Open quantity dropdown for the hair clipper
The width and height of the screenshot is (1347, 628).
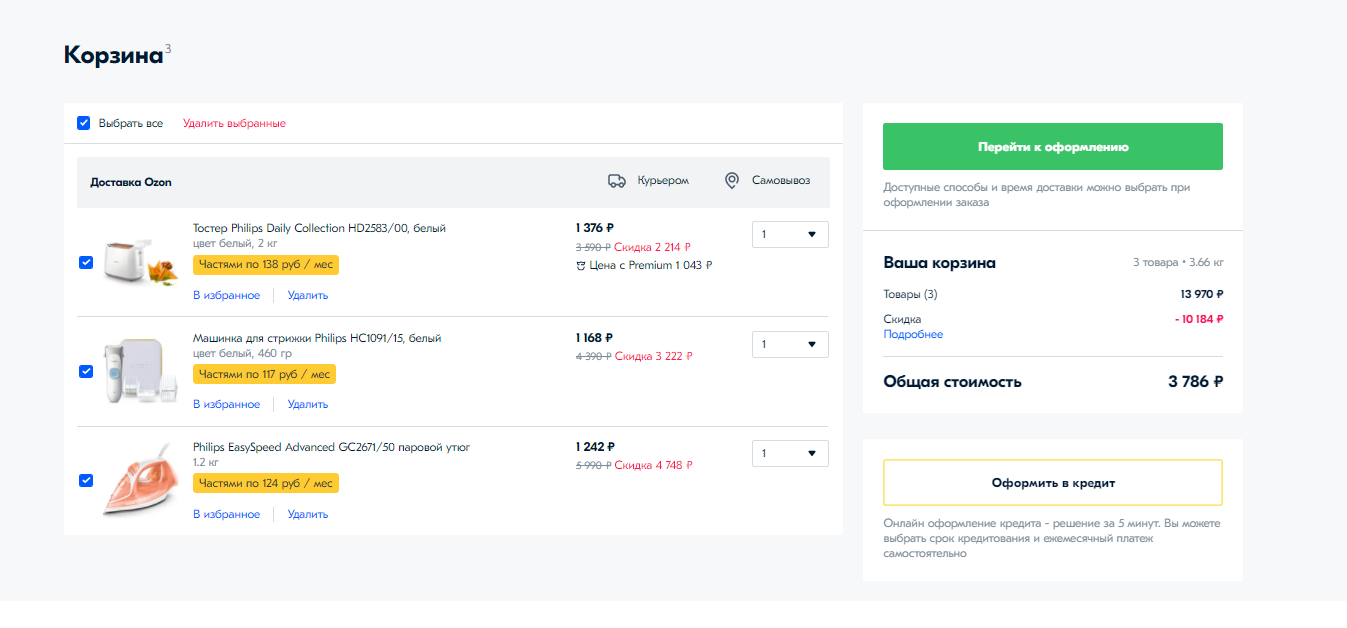tap(790, 344)
